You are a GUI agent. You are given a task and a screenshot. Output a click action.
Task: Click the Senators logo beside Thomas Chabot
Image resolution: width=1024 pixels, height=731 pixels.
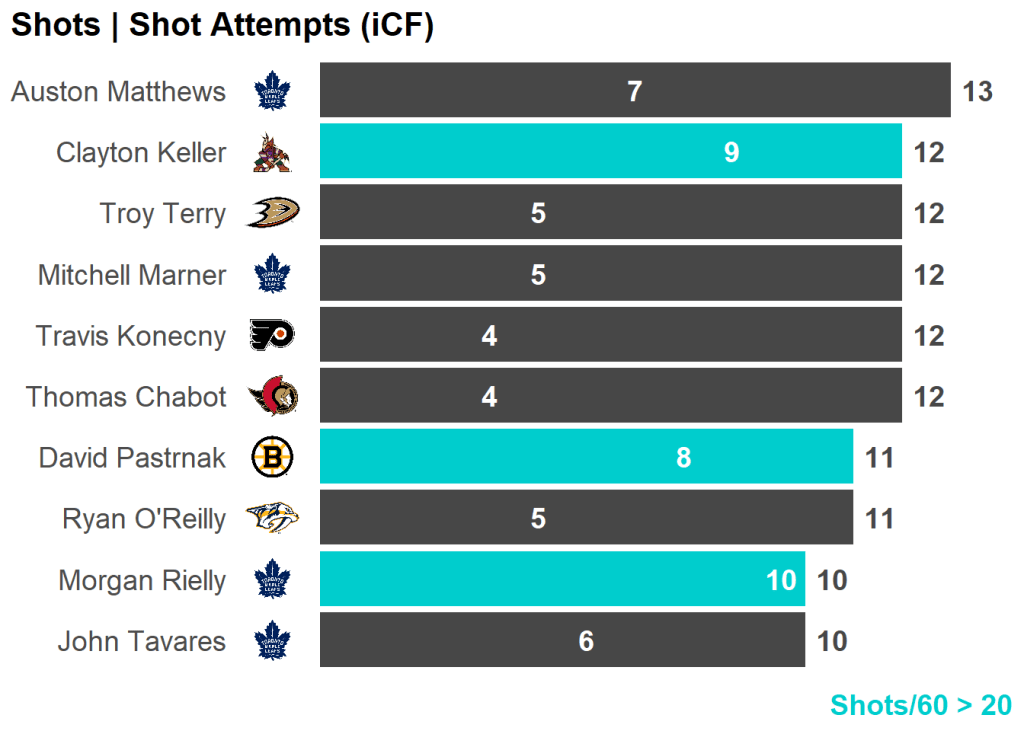click(x=273, y=397)
